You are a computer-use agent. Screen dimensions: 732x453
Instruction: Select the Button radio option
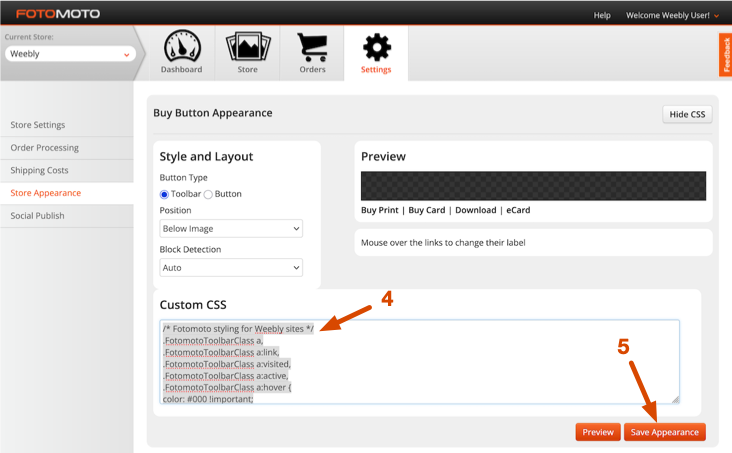208,194
